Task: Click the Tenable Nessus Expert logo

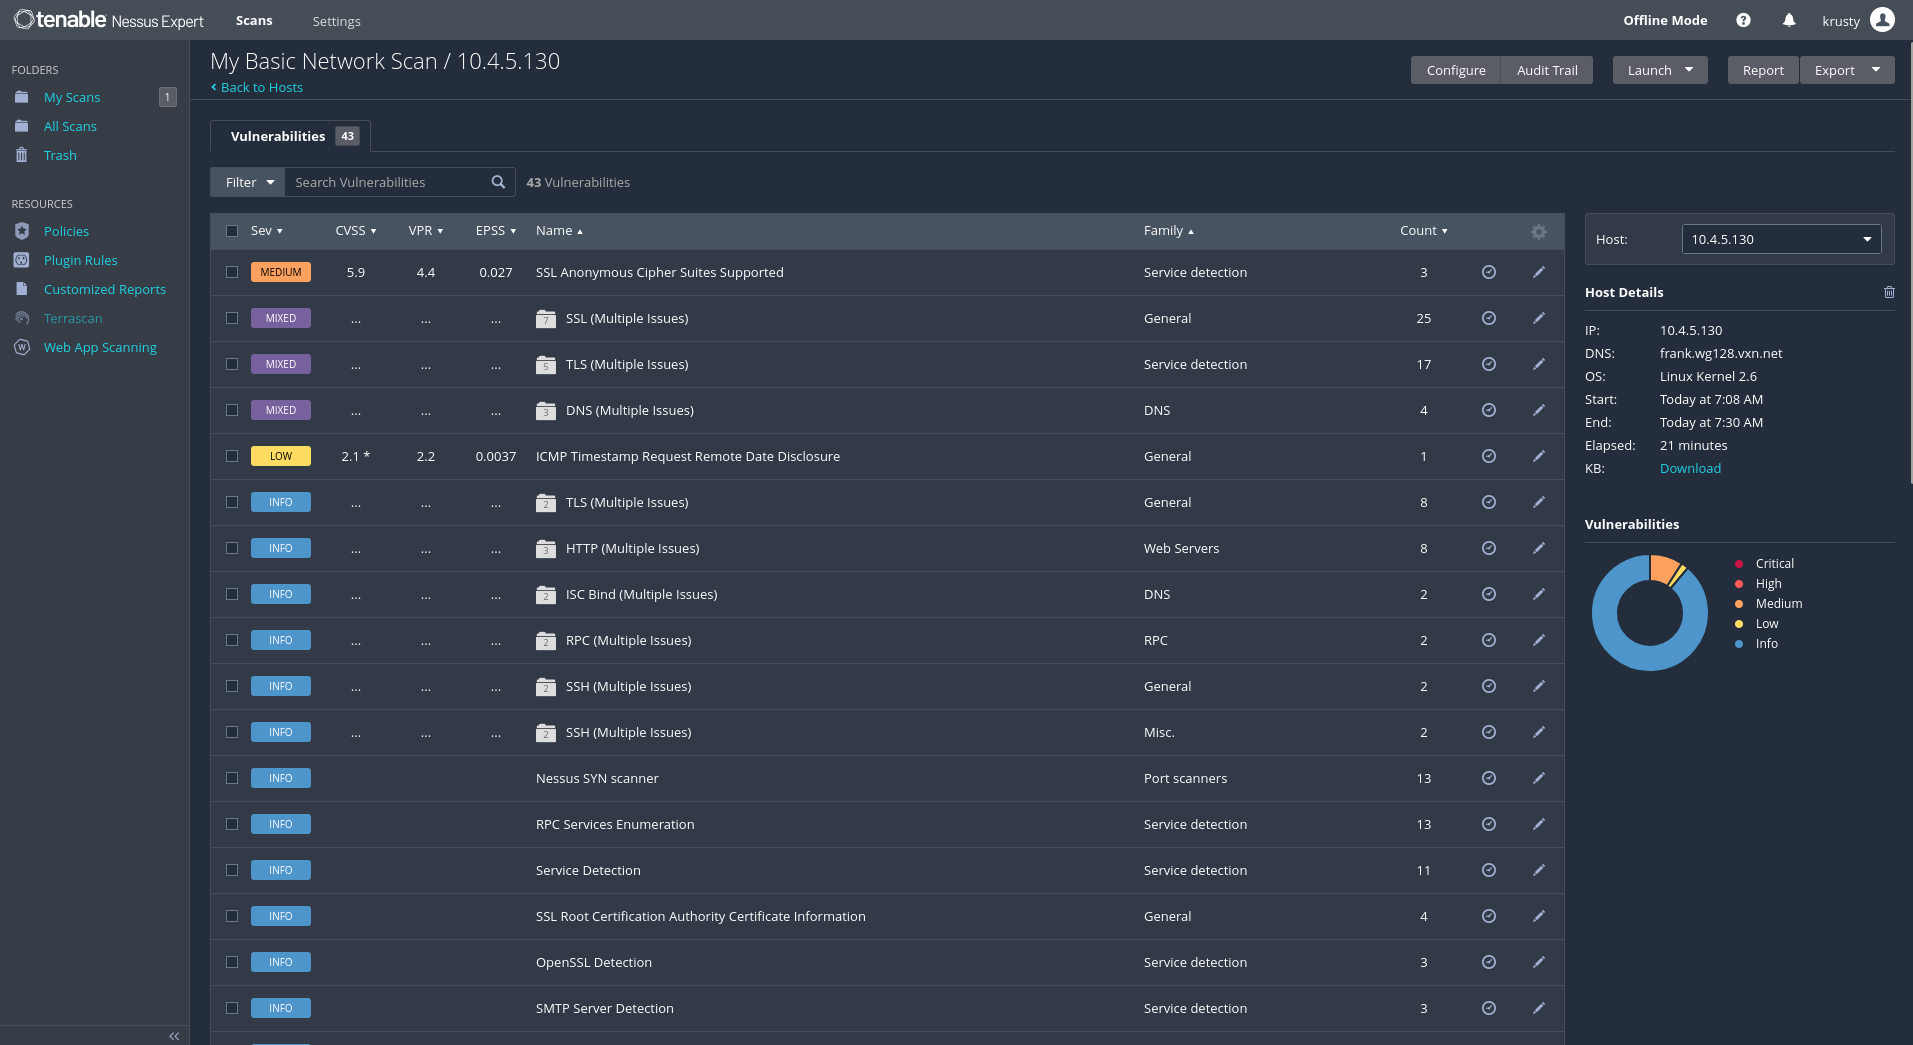Action: [x=108, y=20]
